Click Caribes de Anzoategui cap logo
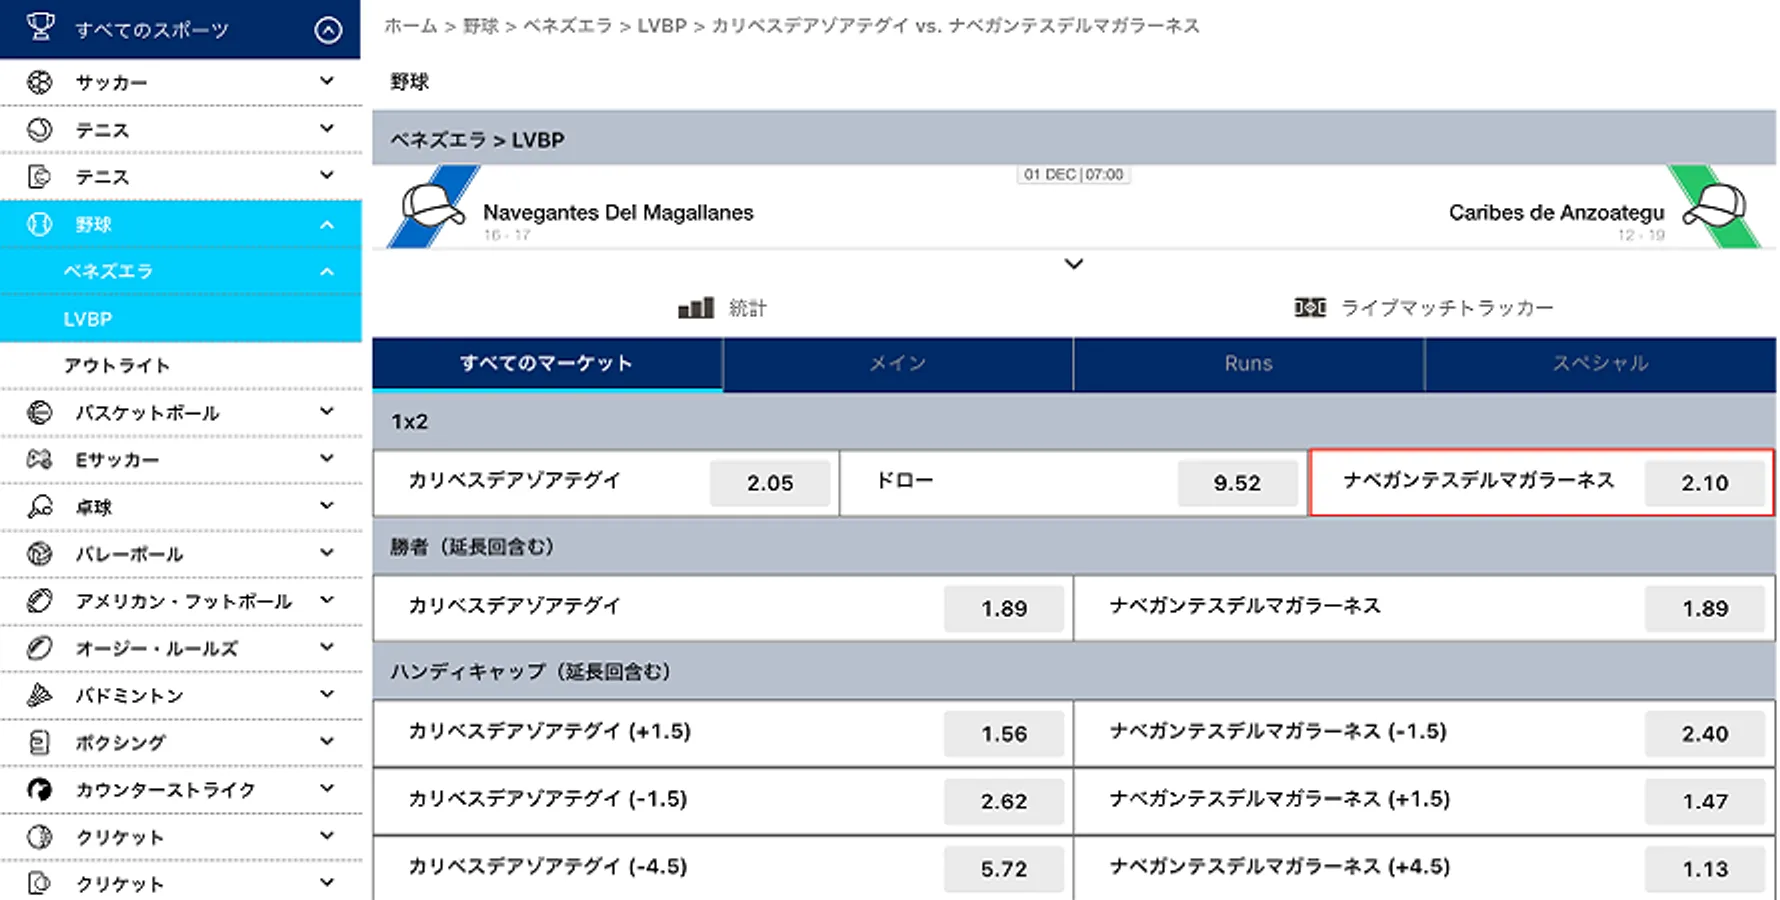Viewport: 1780px width, 900px height. pos(1714,205)
